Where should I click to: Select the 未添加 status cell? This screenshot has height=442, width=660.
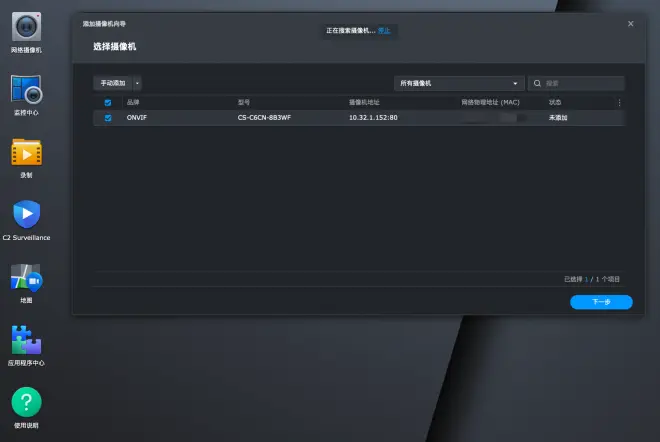click(558, 118)
